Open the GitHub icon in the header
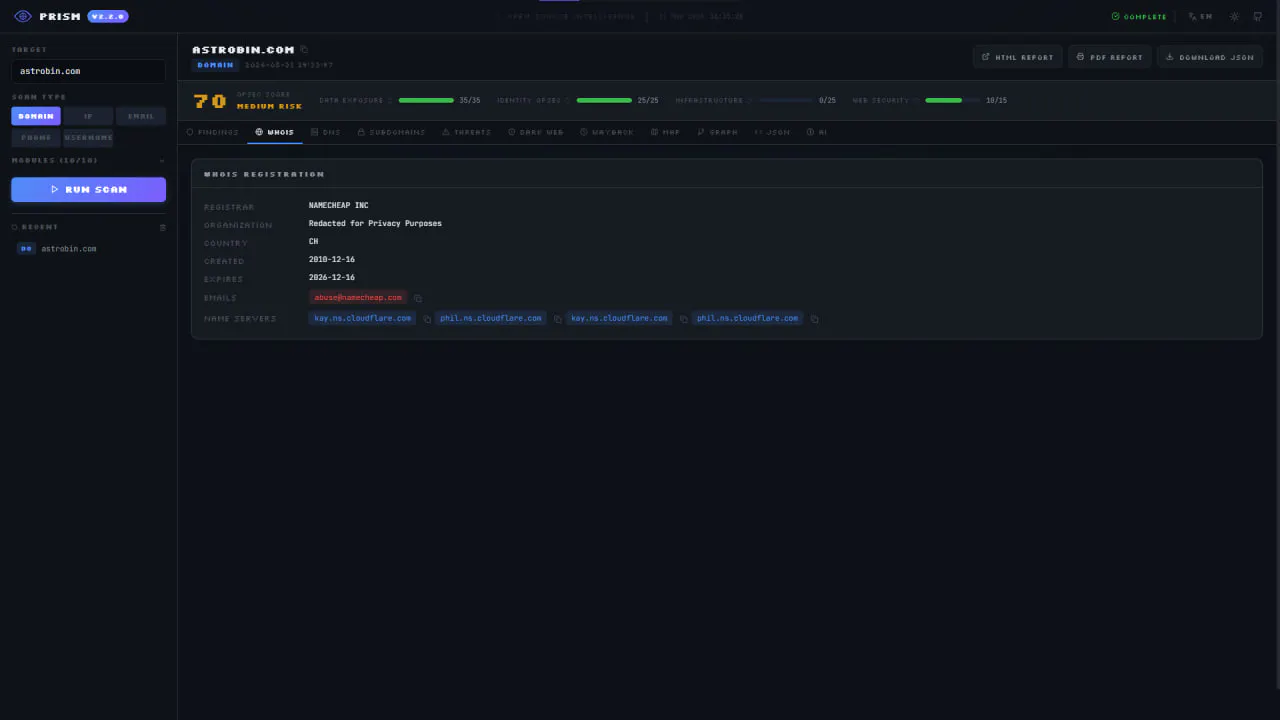Screen dimensions: 1280x720 click(1258, 16)
